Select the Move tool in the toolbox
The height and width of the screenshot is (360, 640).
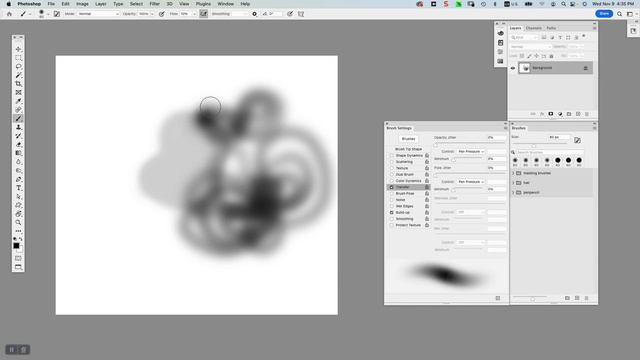pos(18,49)
